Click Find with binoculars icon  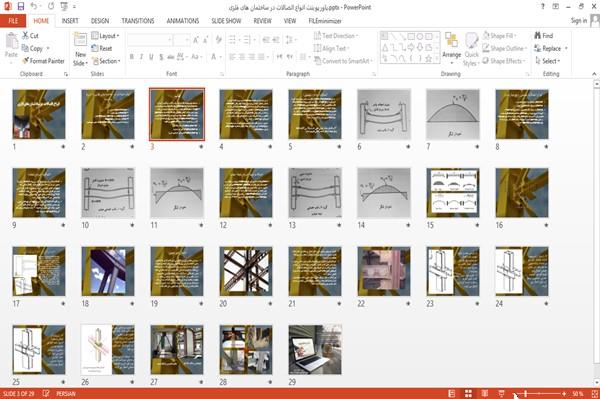pos(543,36)
